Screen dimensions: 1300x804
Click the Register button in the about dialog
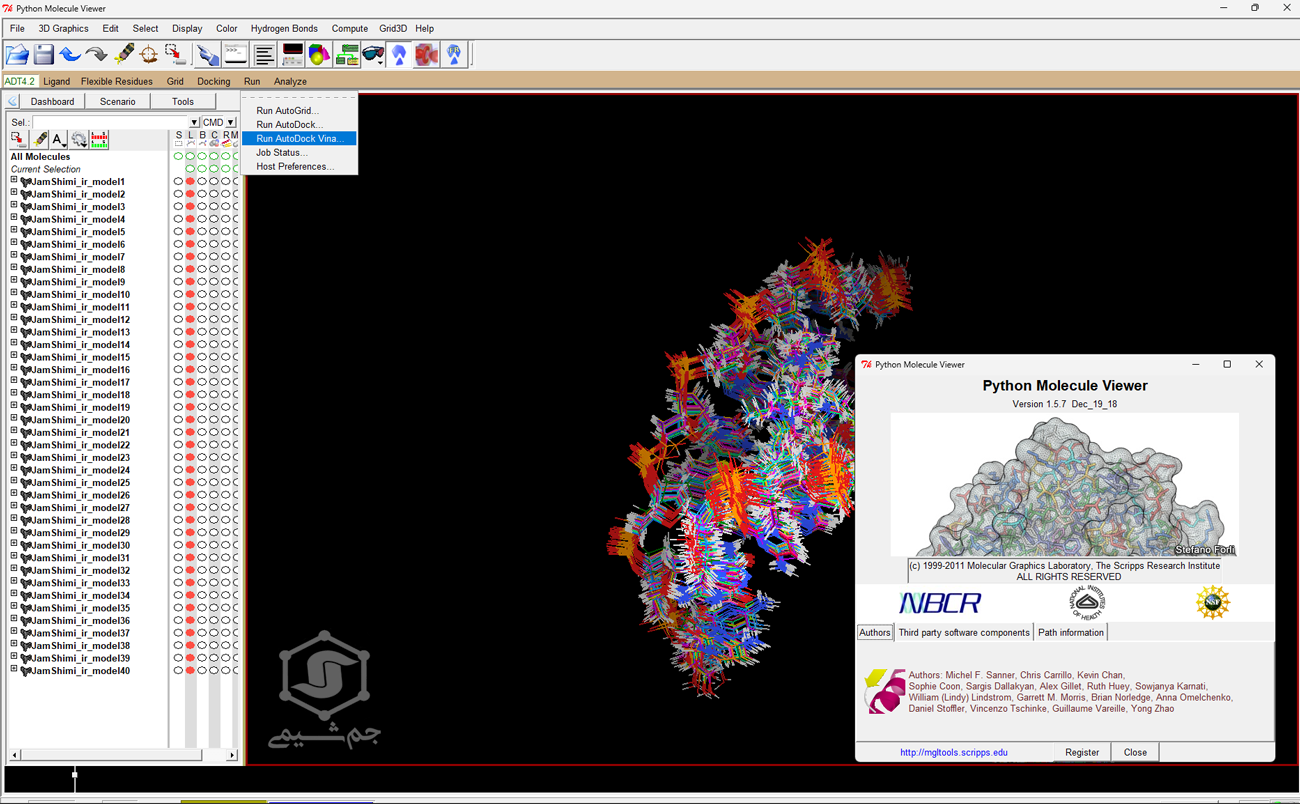[1082, 752]
